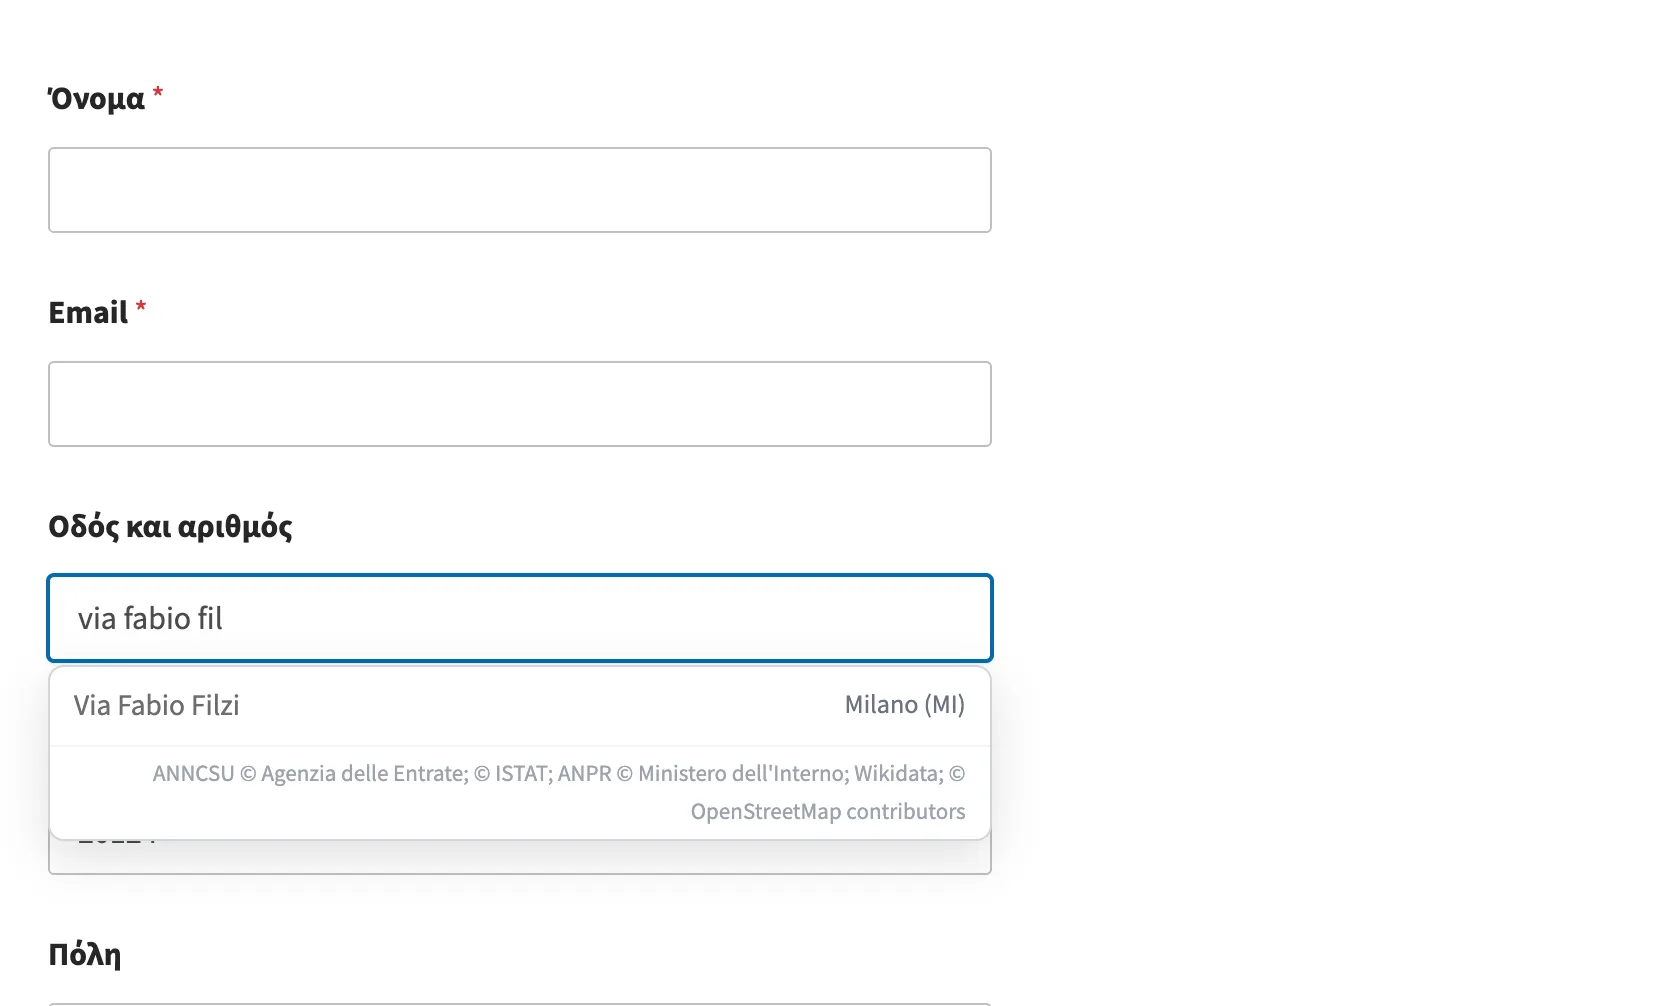This screenshot has width=1668, height=1006.
Task: Click the "ANNCSU" attribution text
Action: pos(193,774)
